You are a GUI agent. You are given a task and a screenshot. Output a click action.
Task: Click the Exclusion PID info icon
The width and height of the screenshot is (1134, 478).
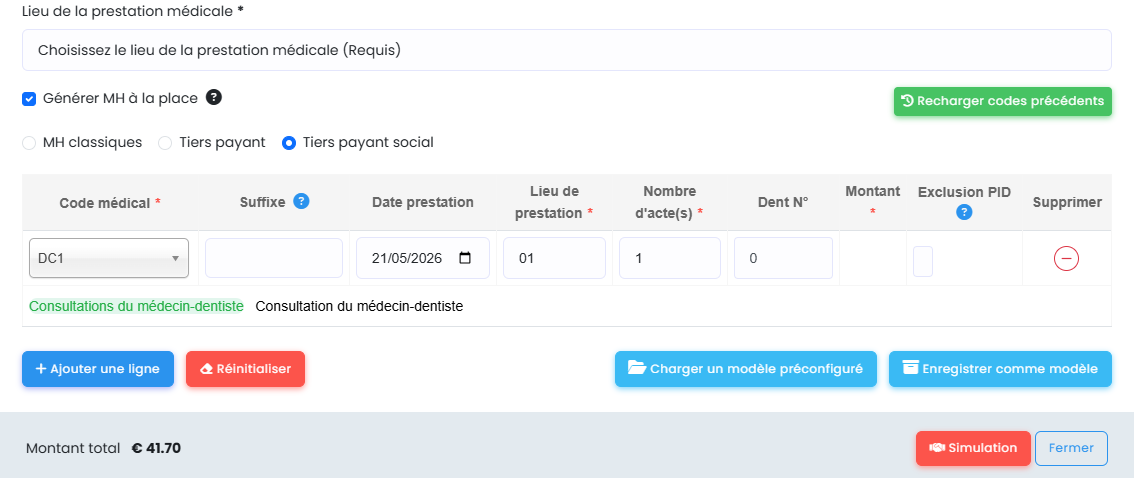(963, 213)
